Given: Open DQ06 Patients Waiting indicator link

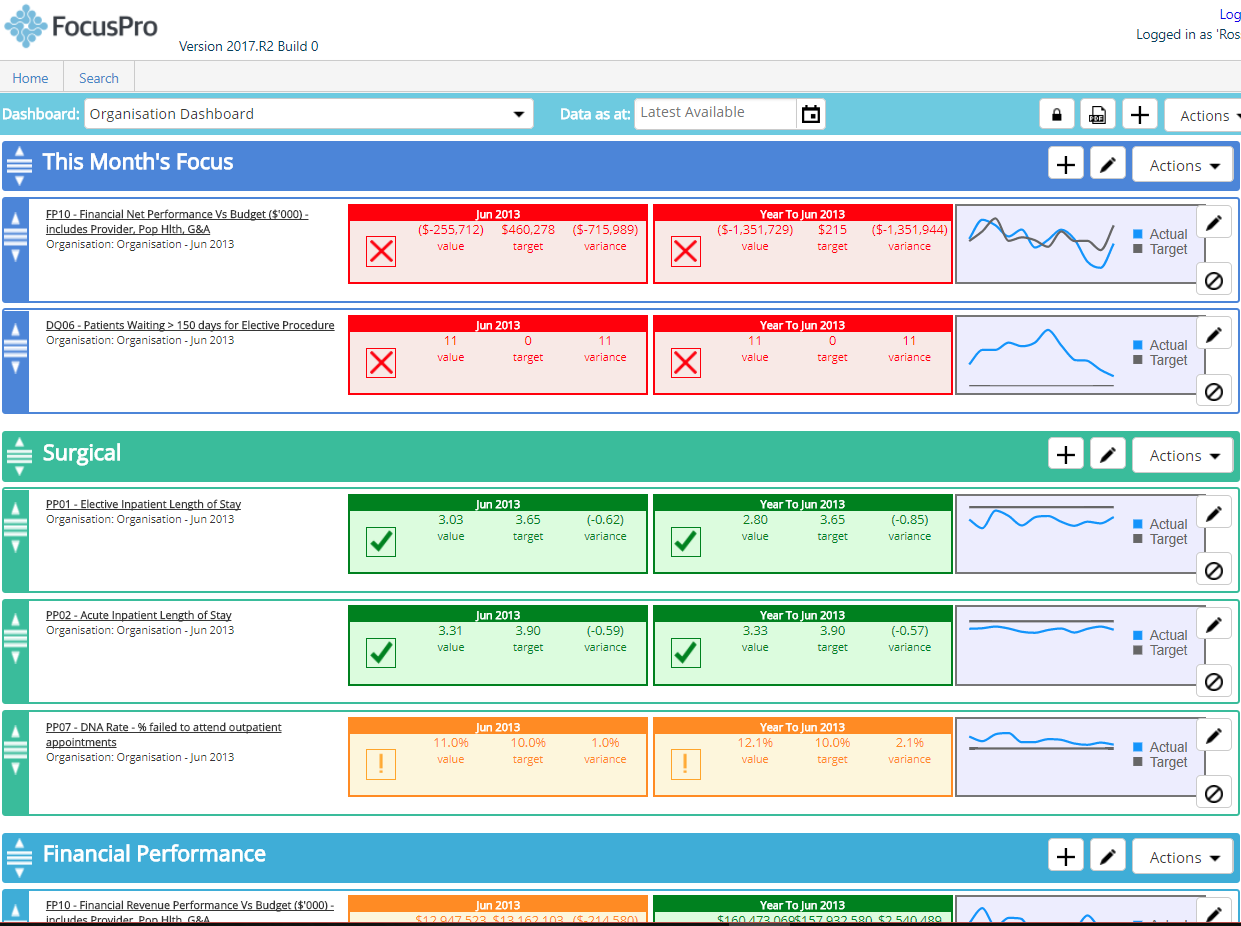Looking at the screenshot, I should click(x=190, y=325).
